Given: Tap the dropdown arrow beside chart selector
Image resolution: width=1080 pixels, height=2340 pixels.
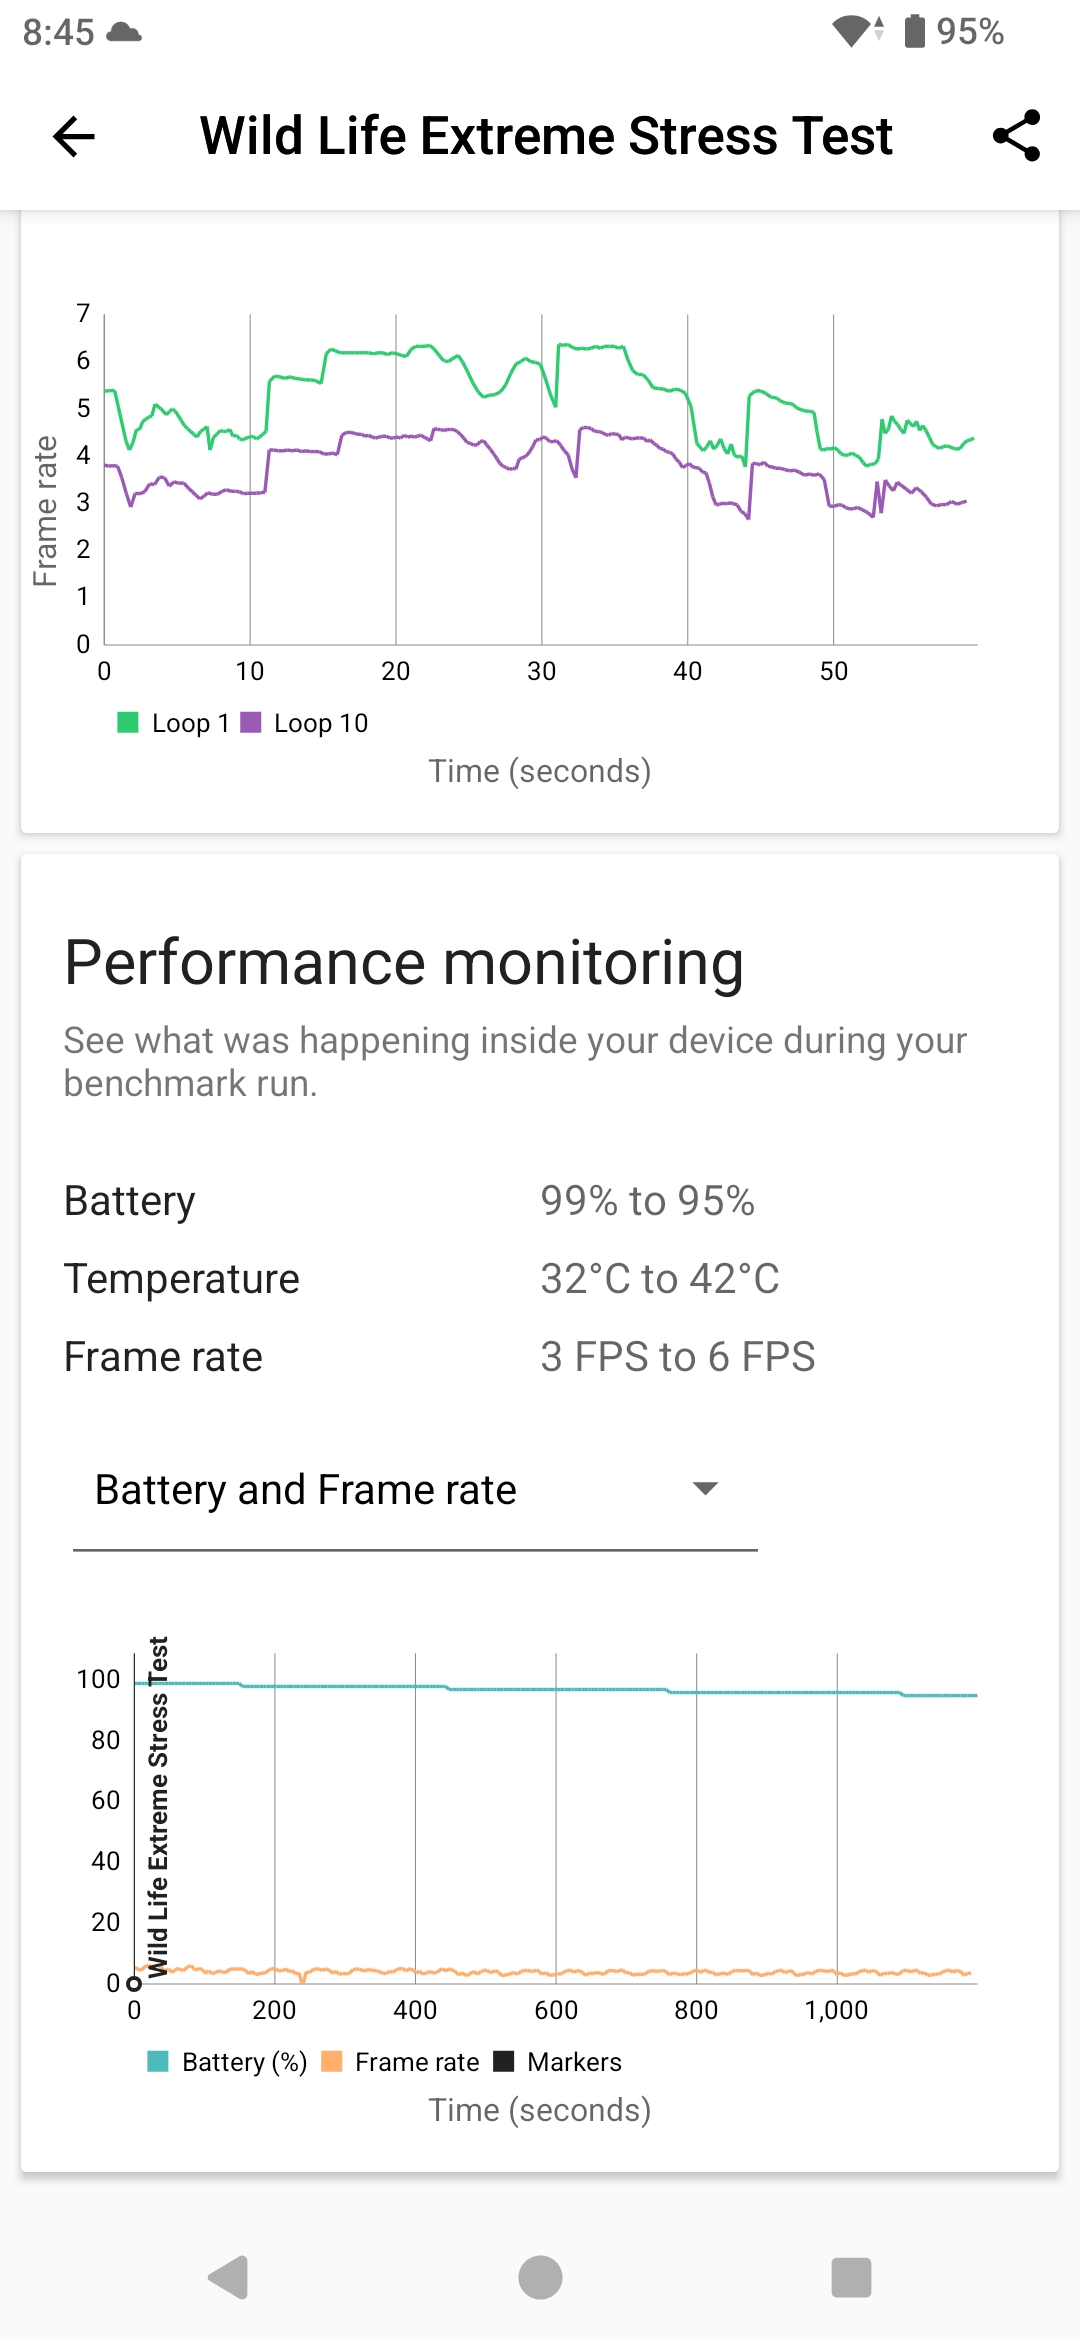Looking at the screenshot, I should click(x=705, y=1489).
